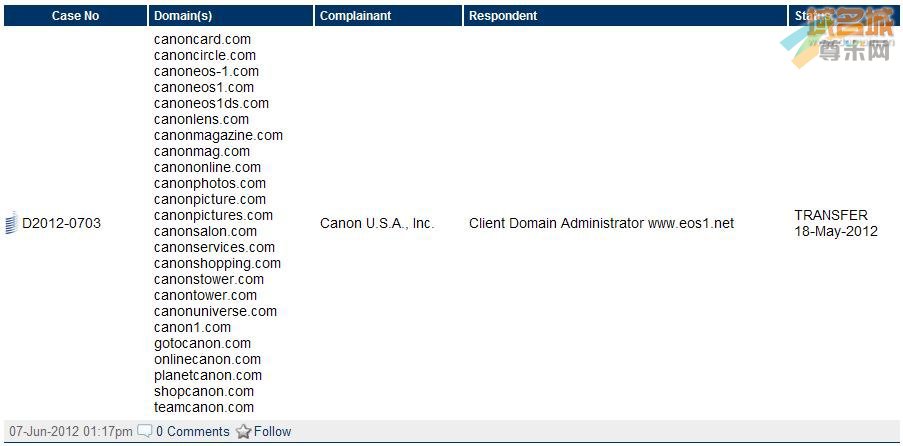Screen dimensions: 903x446
Task: Click the TRANSFER 18-May-2012 status
Action: pyautogui.click(x=836, y=223)
